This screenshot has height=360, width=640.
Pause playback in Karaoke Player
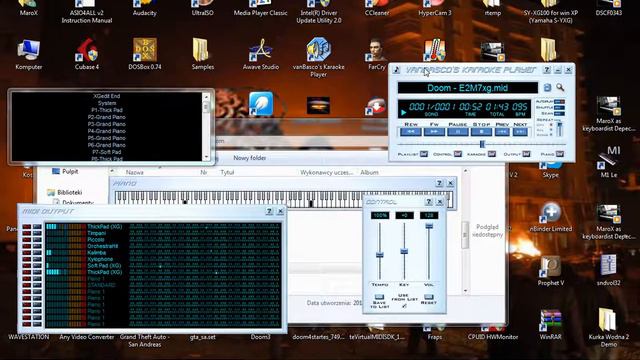click(458, 132)
